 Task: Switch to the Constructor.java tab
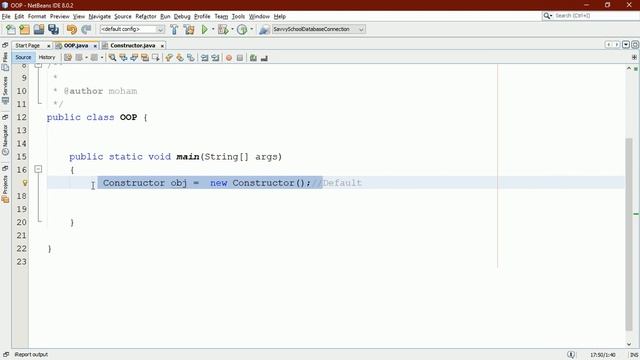[x=133, y=46]
